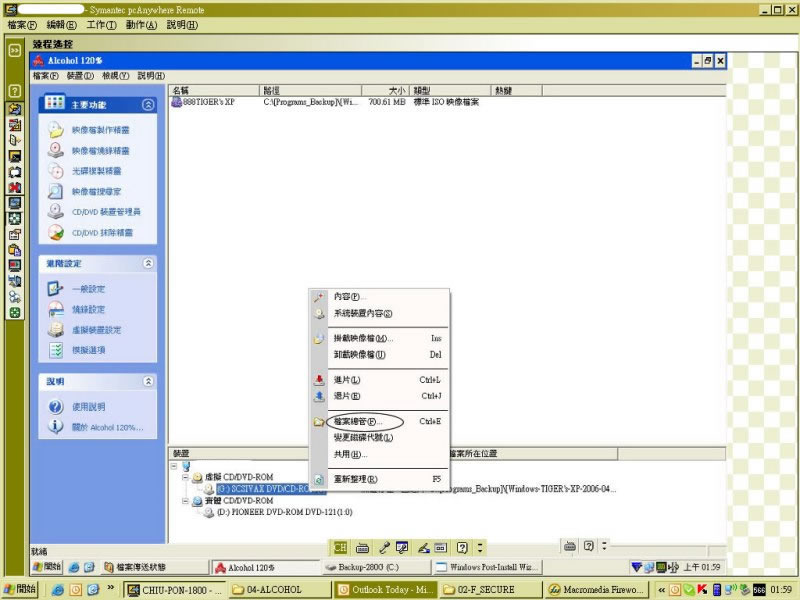Switch to Backup-2800 (C:) taskbar item
Viewport: 800px width, 600px height.
(x=377, y=567)
